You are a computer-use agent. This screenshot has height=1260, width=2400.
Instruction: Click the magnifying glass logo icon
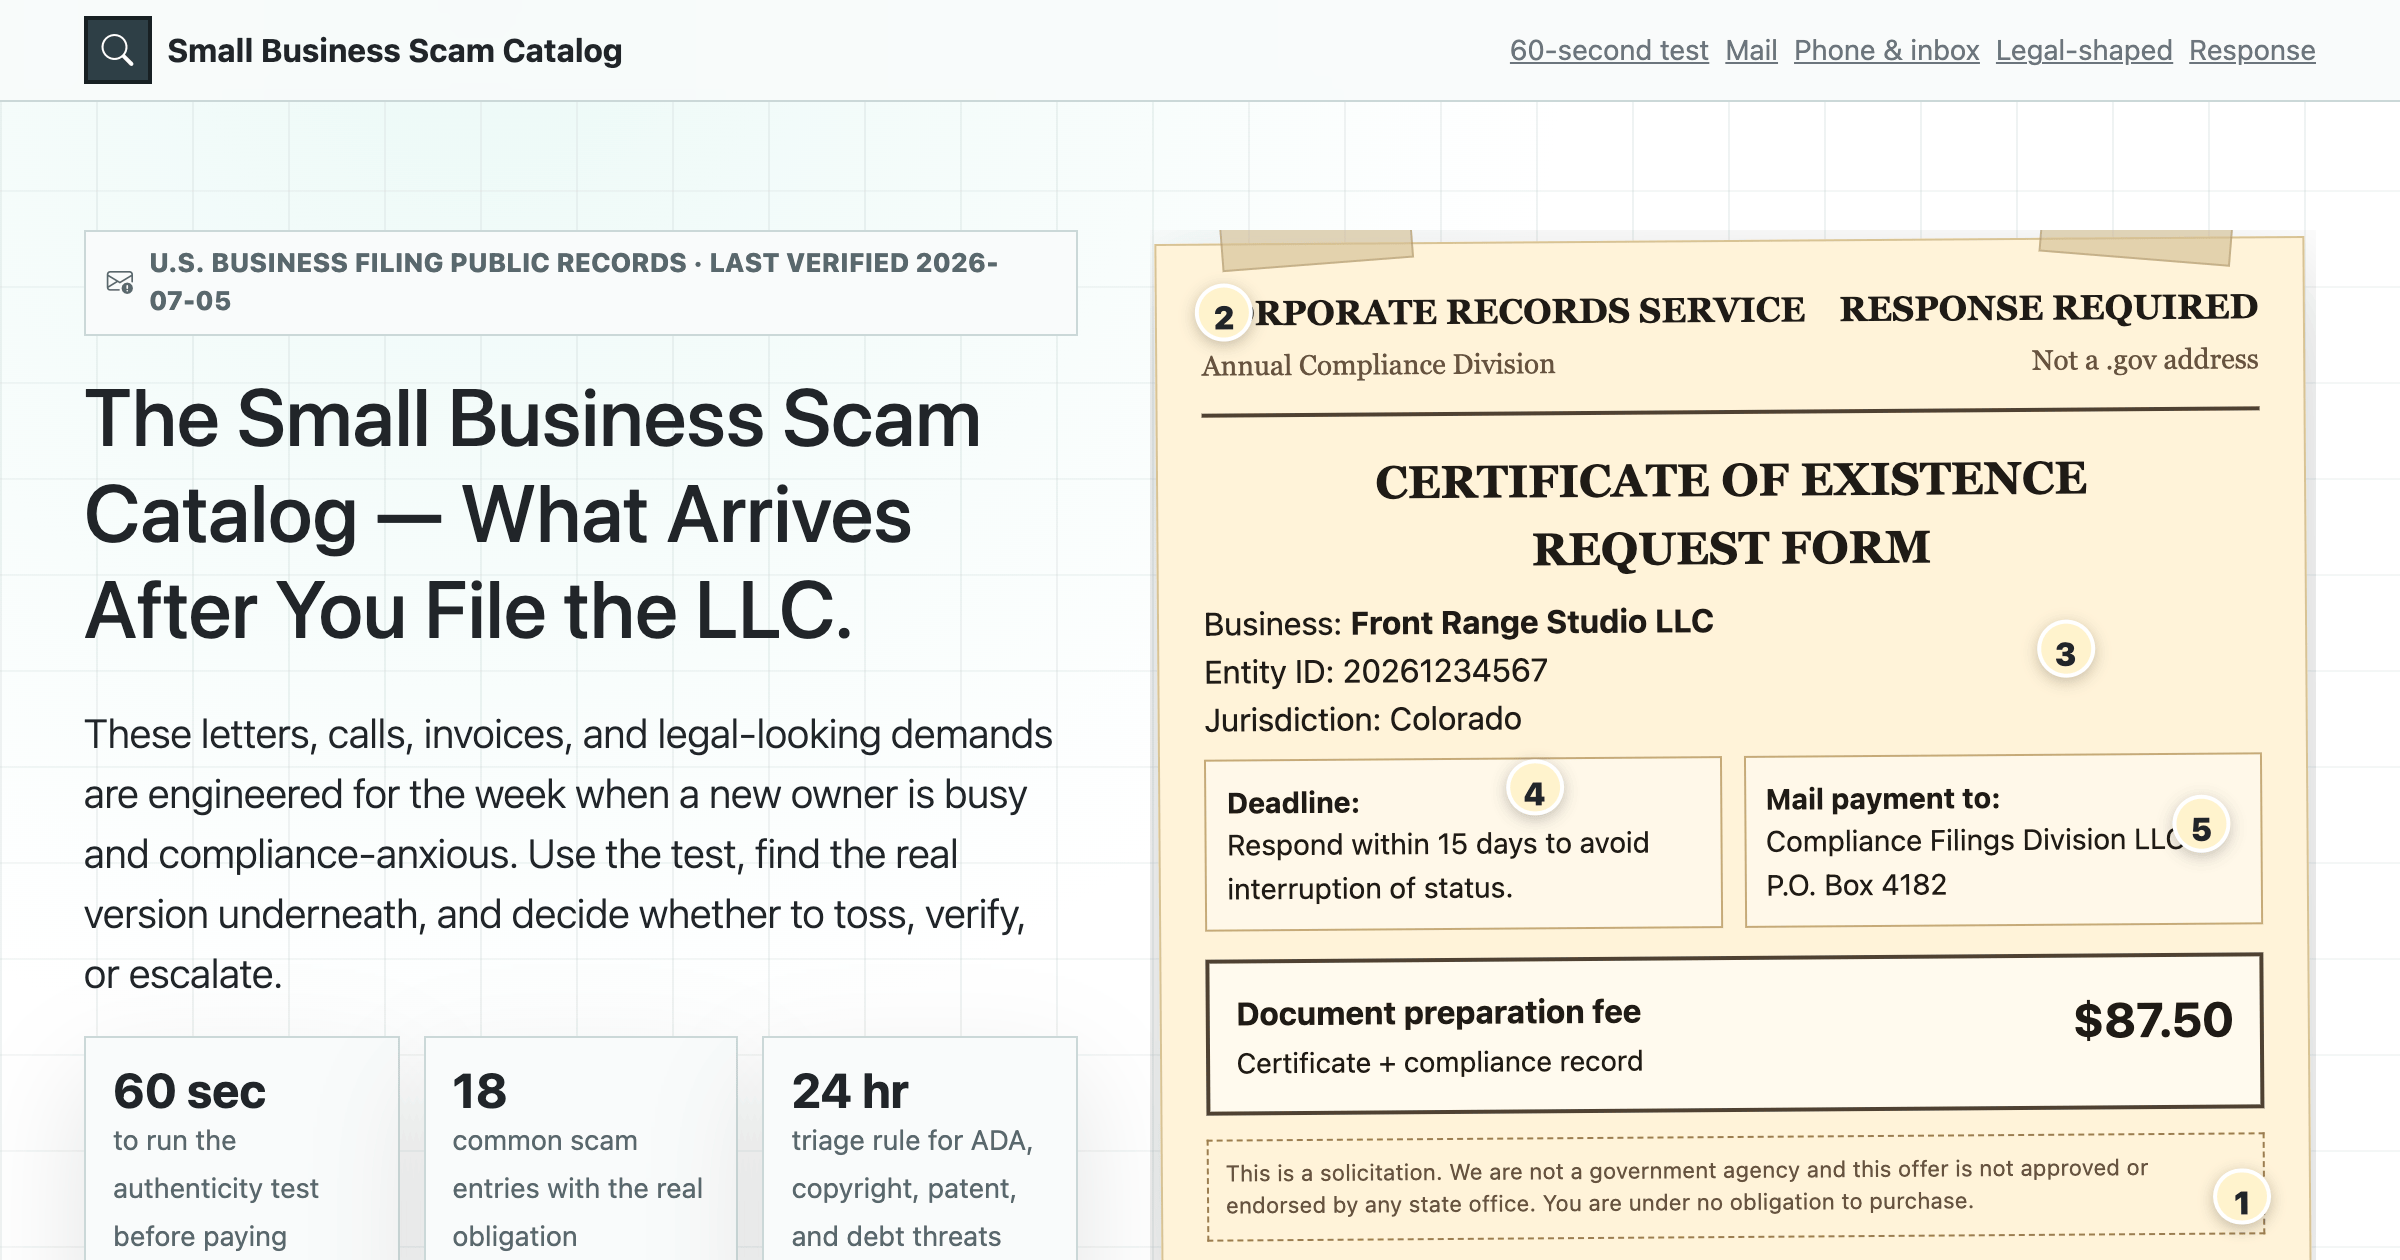point(118,50)
